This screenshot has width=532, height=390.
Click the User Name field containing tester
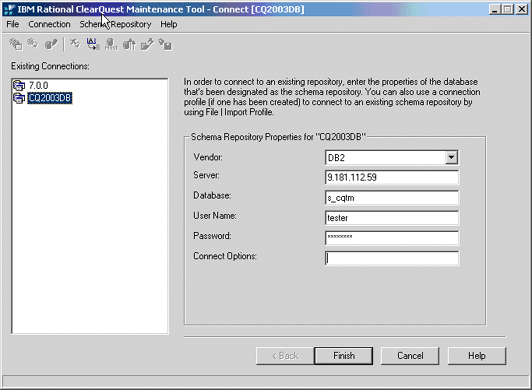(392, 218)
